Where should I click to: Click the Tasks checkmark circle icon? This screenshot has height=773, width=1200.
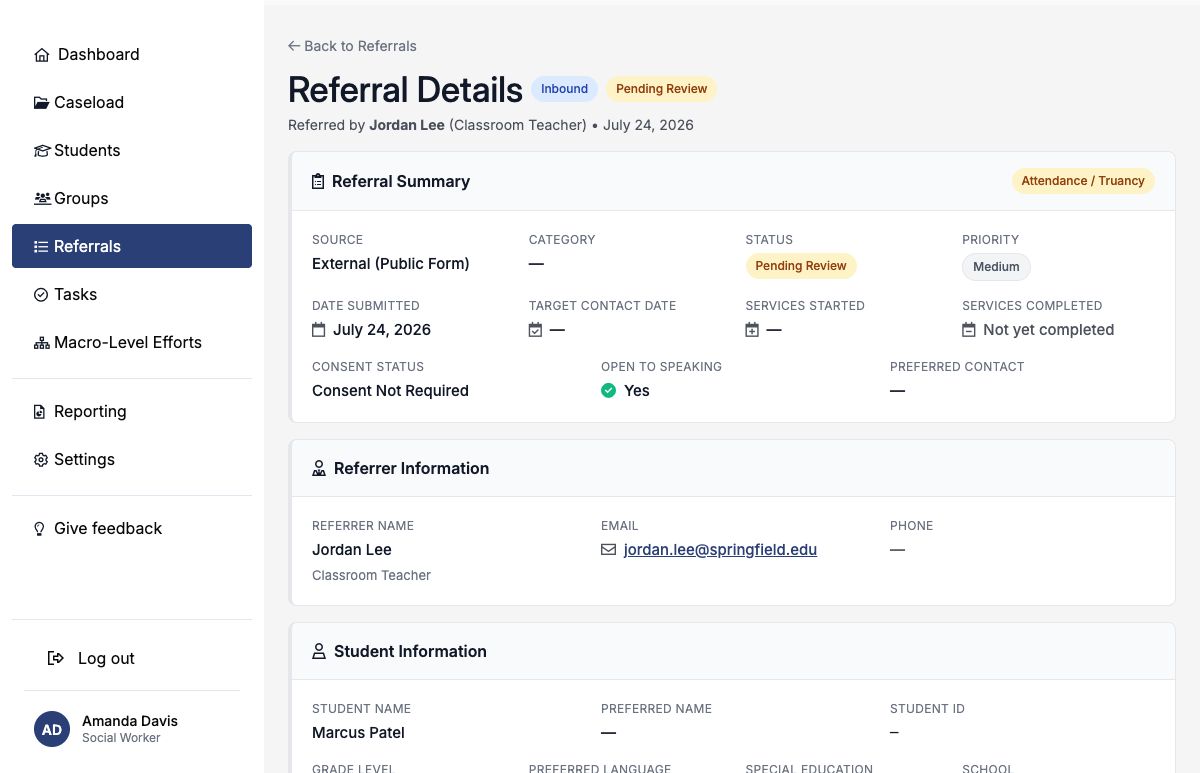[x=41, y=295]
